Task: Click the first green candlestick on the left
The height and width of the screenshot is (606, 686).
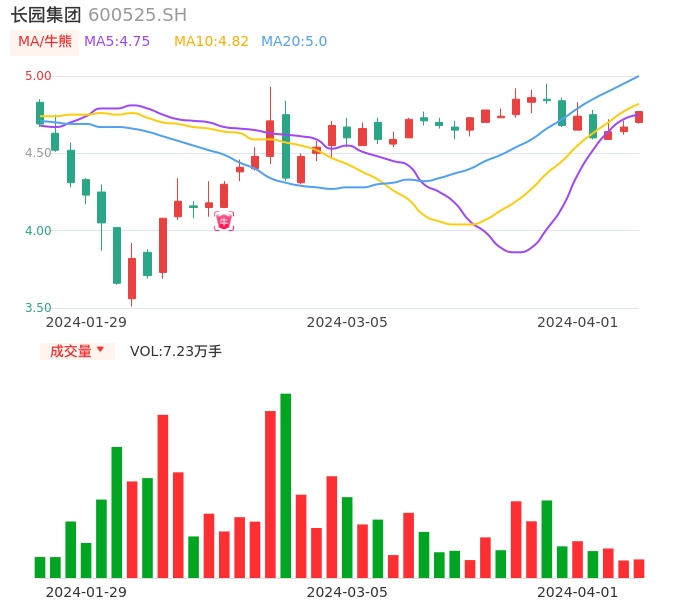Action: 40,112
